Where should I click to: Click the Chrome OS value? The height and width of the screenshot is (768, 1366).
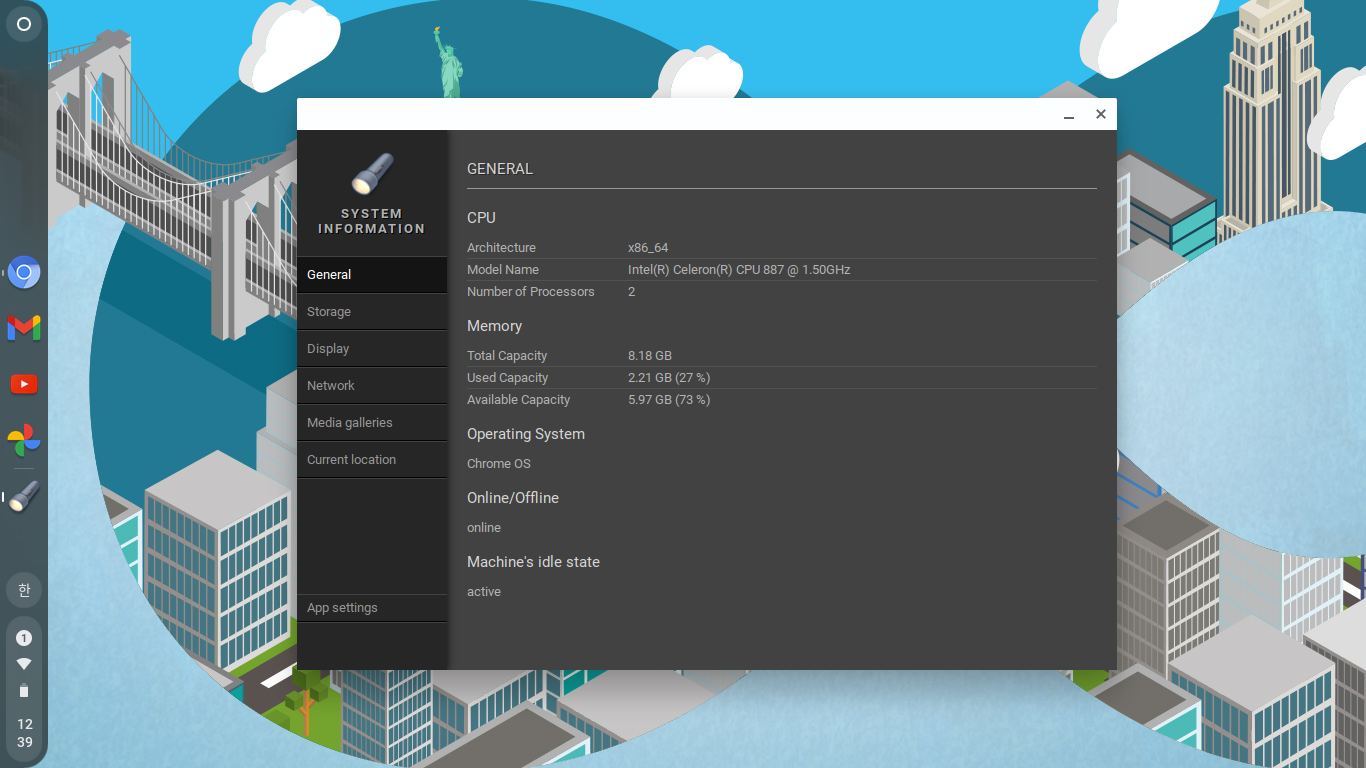click(x=499, y=464)
